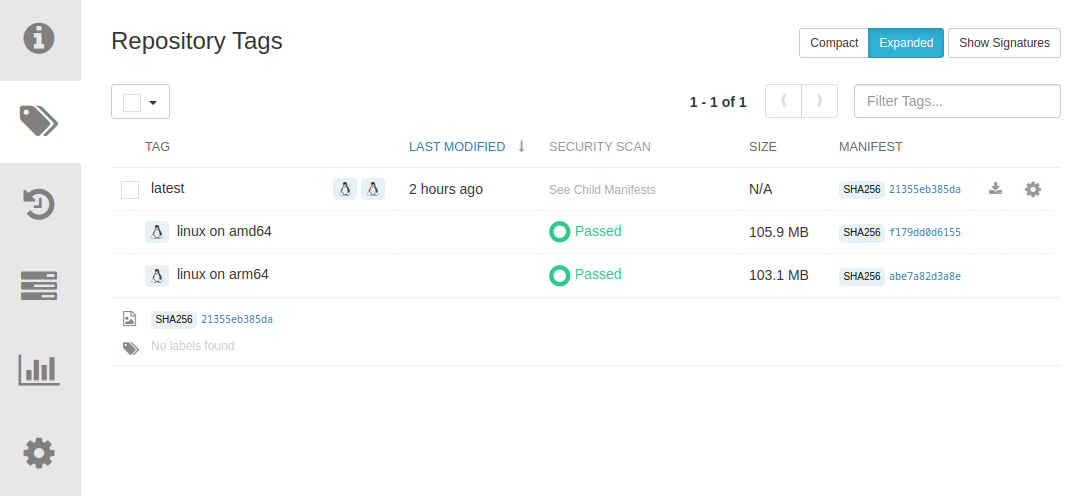Open manifest link f179dd0d6155
Viewport: 1089px width, 496px height.
click(x=925, y=232)
